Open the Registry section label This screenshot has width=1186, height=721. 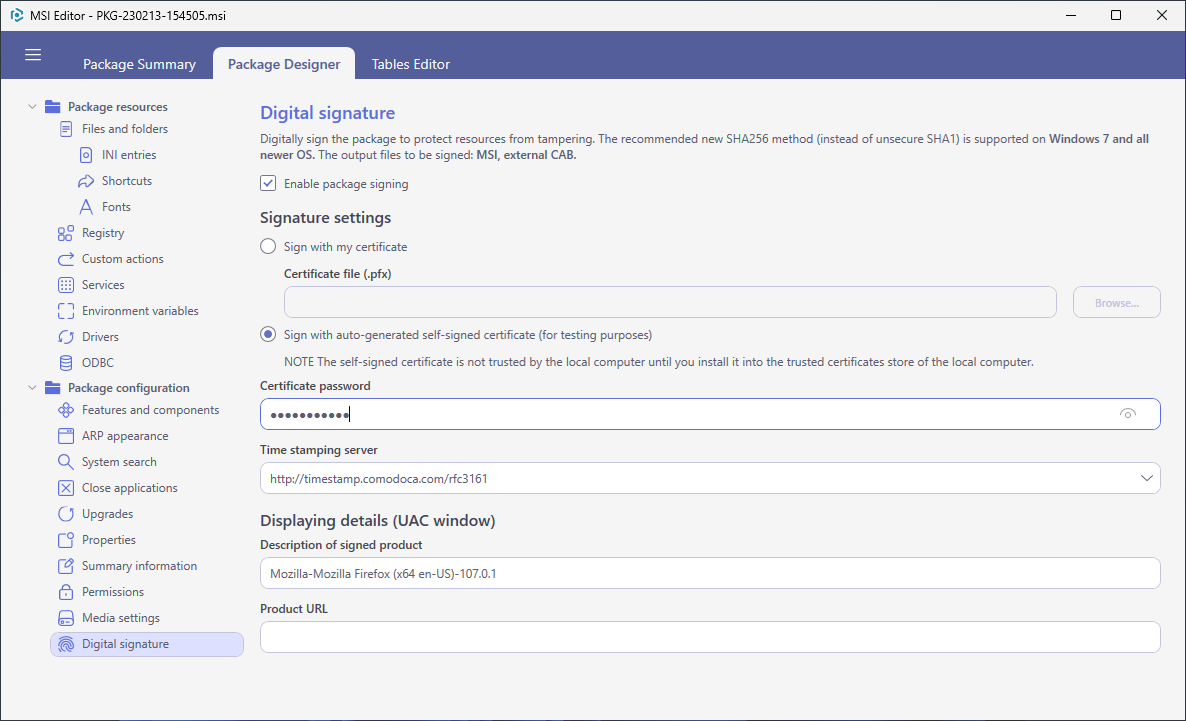[x=103, y=233]
